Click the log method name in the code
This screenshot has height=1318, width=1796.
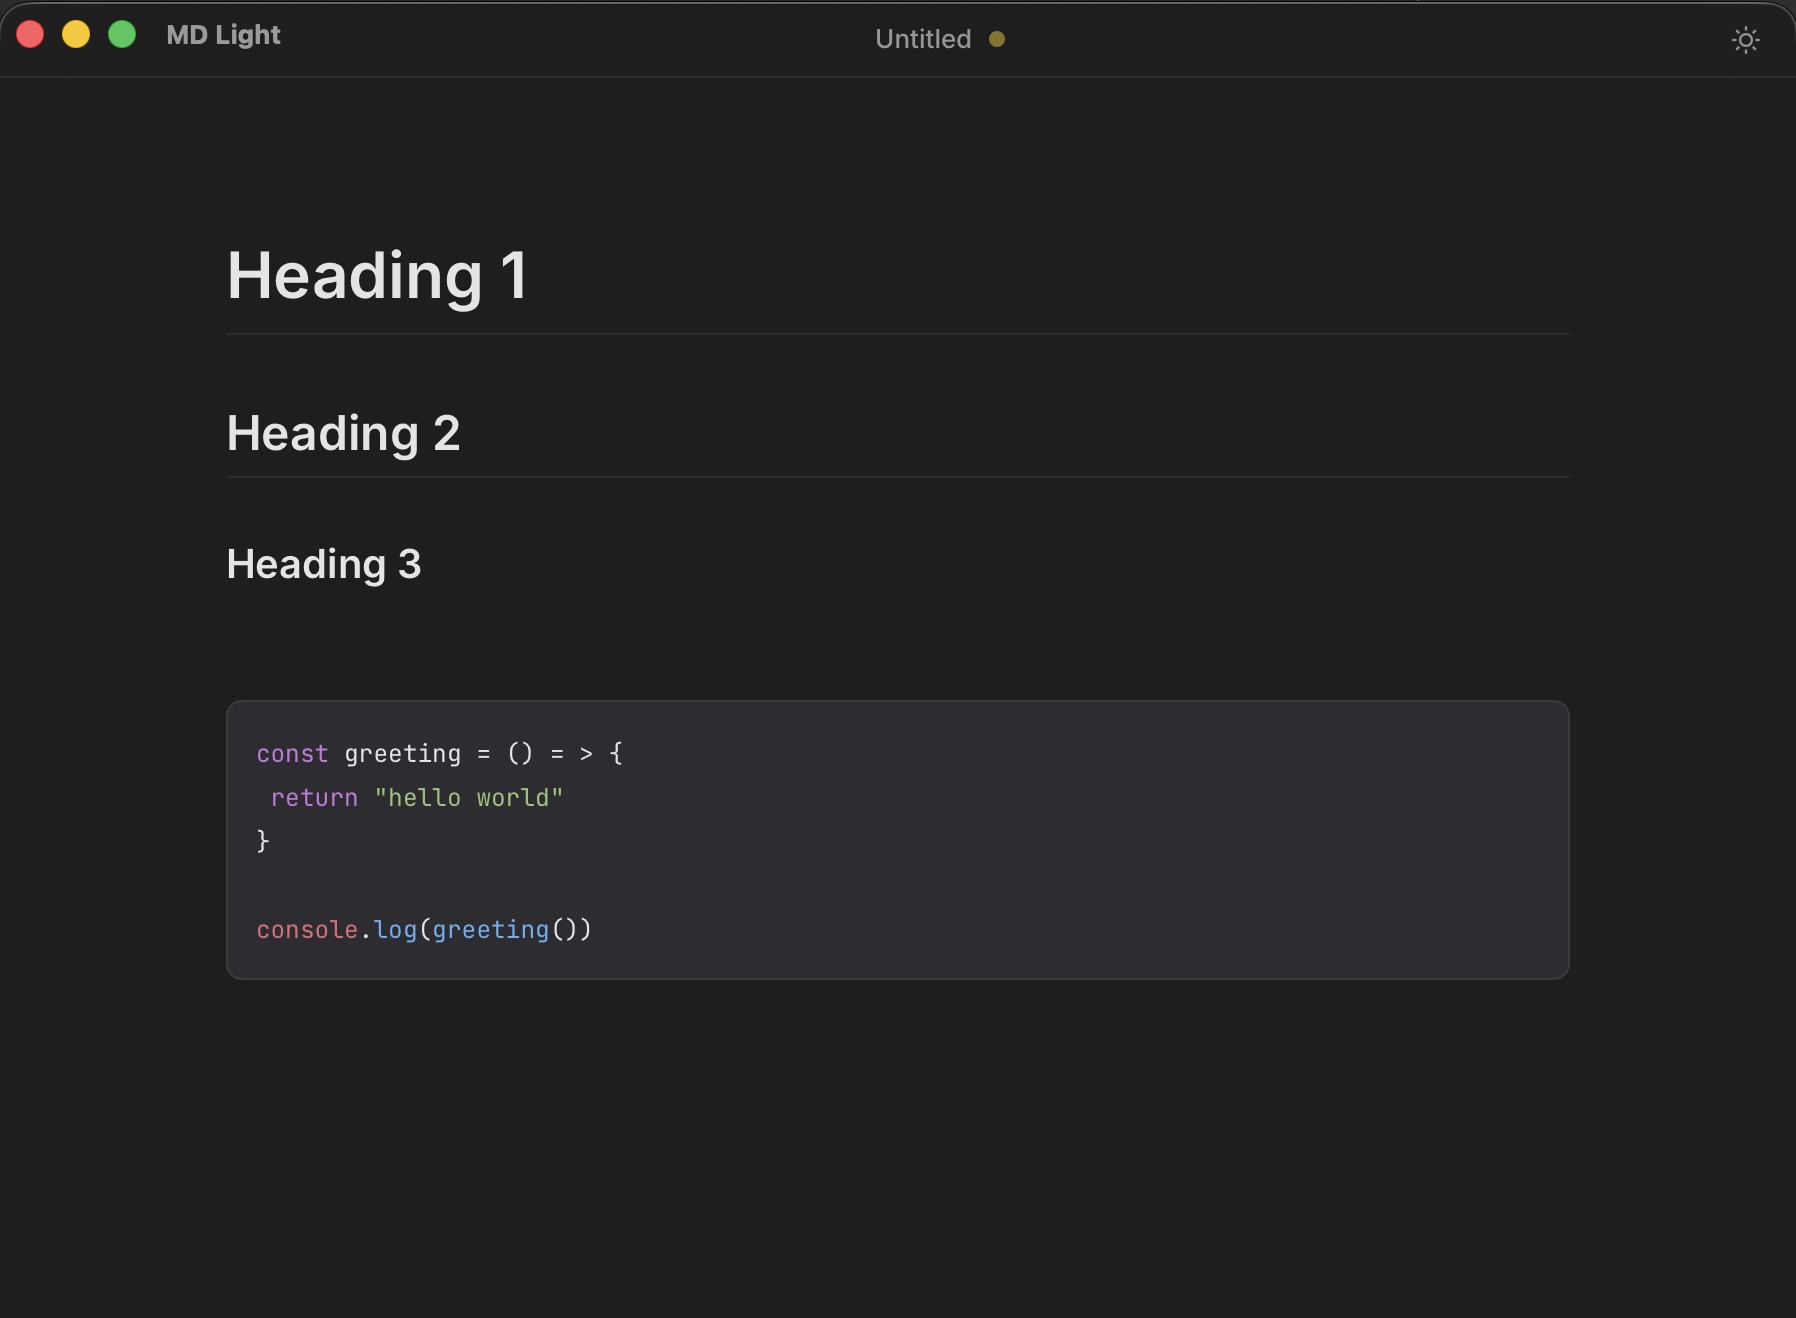coord(395,930)
